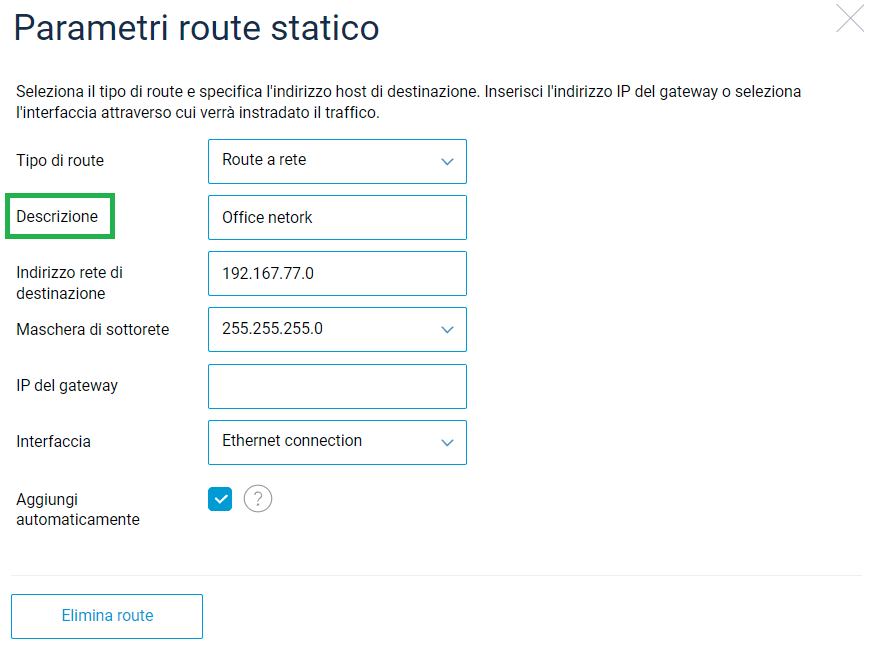Close the Parametri route statico dialog
The width and height of the screenshot is (870, 654).
[x=849, y=19]
